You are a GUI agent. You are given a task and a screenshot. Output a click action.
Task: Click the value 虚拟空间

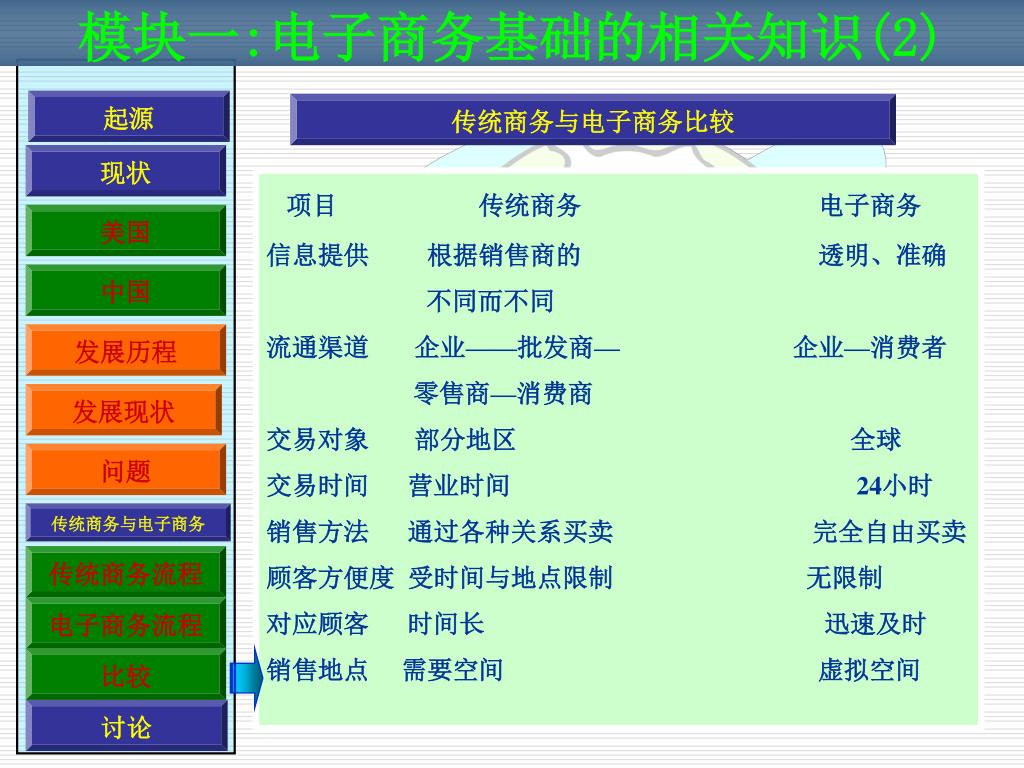point(869,670)
